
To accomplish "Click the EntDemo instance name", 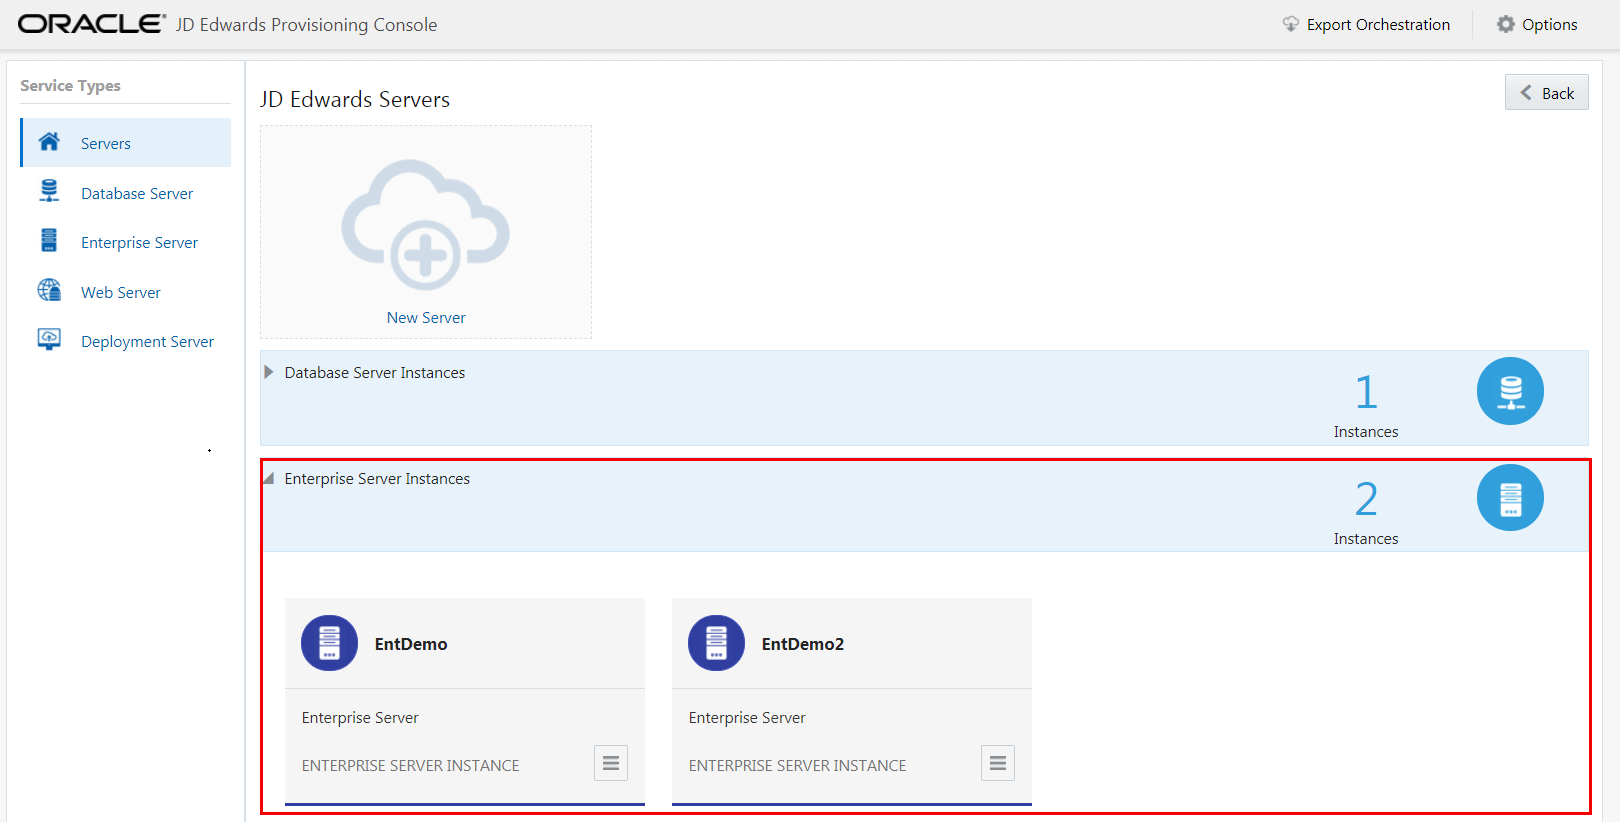I will click(x=411, y=644).
